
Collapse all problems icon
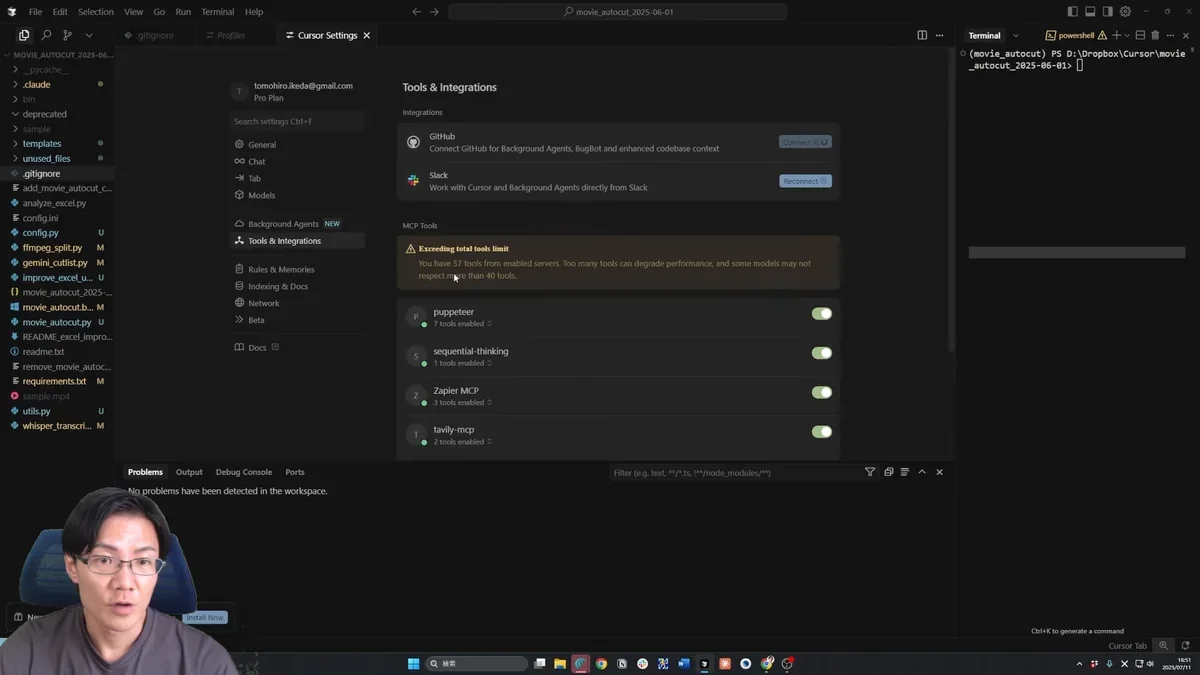click(x=888, y=472)
